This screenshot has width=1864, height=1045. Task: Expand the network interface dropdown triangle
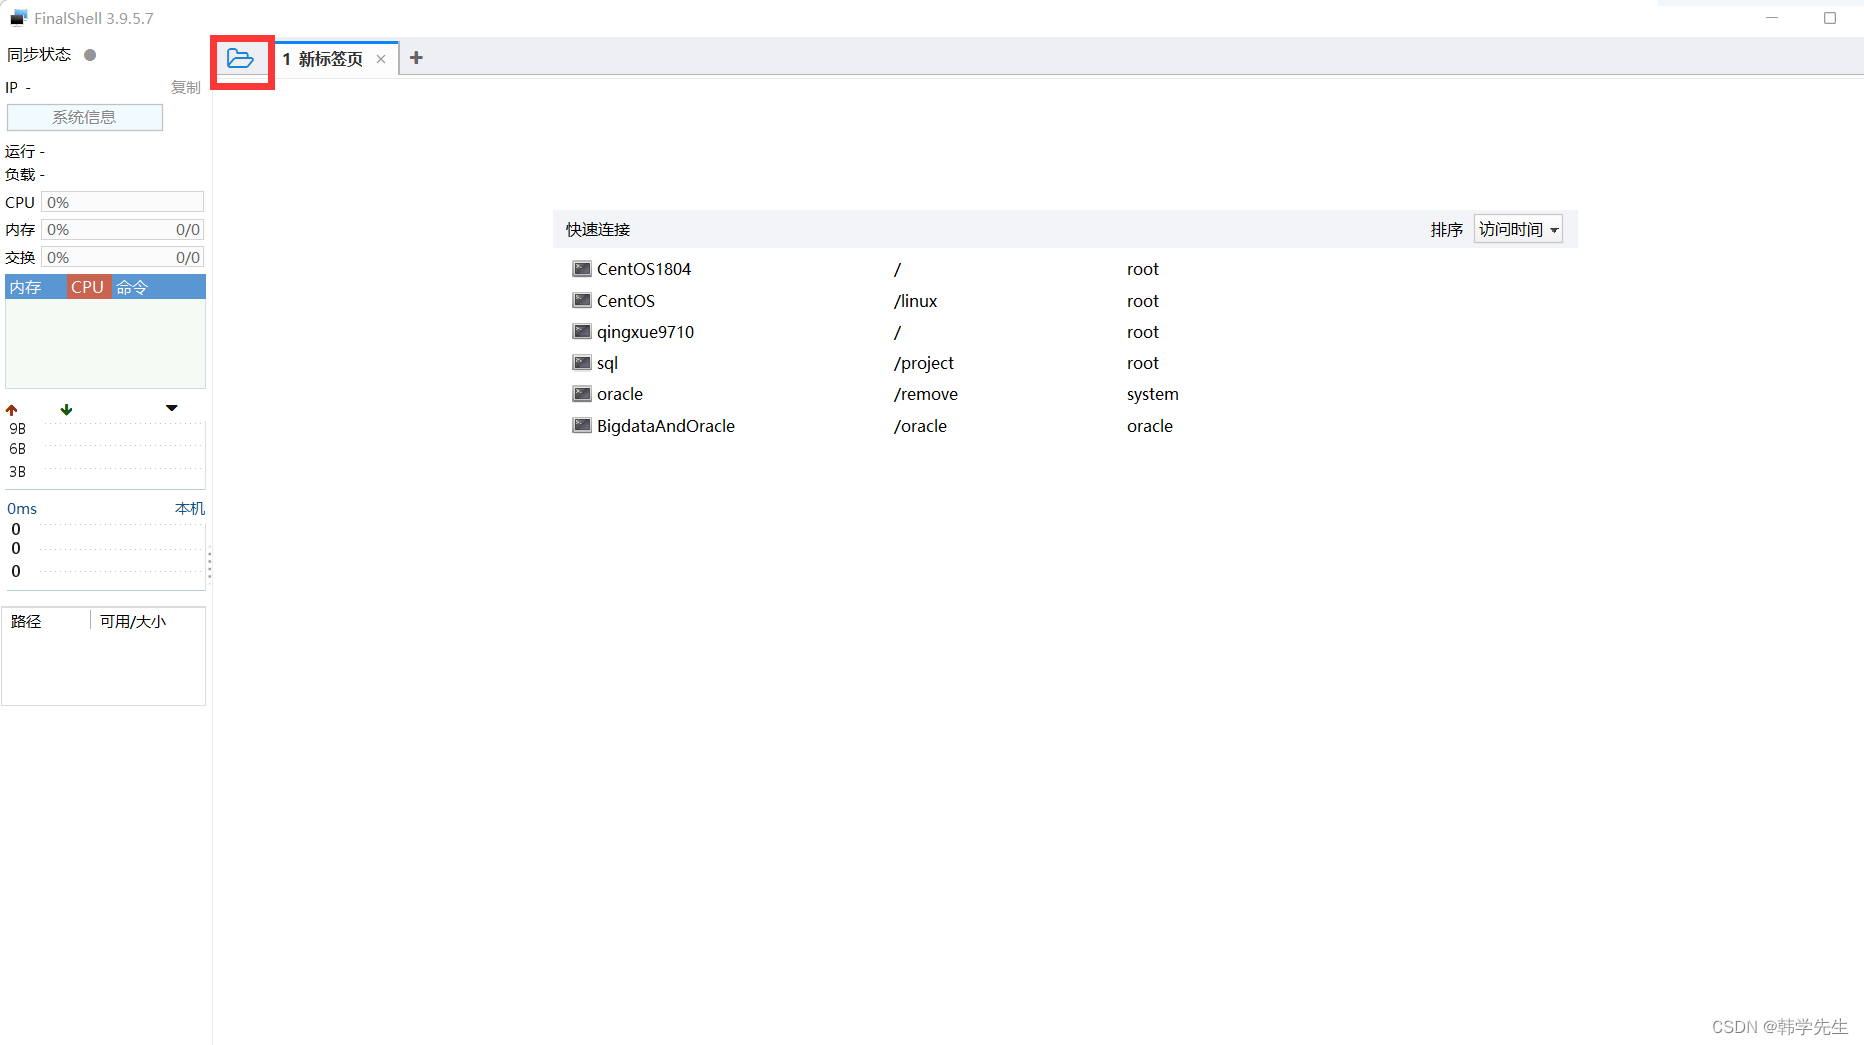tap(172, 408)
